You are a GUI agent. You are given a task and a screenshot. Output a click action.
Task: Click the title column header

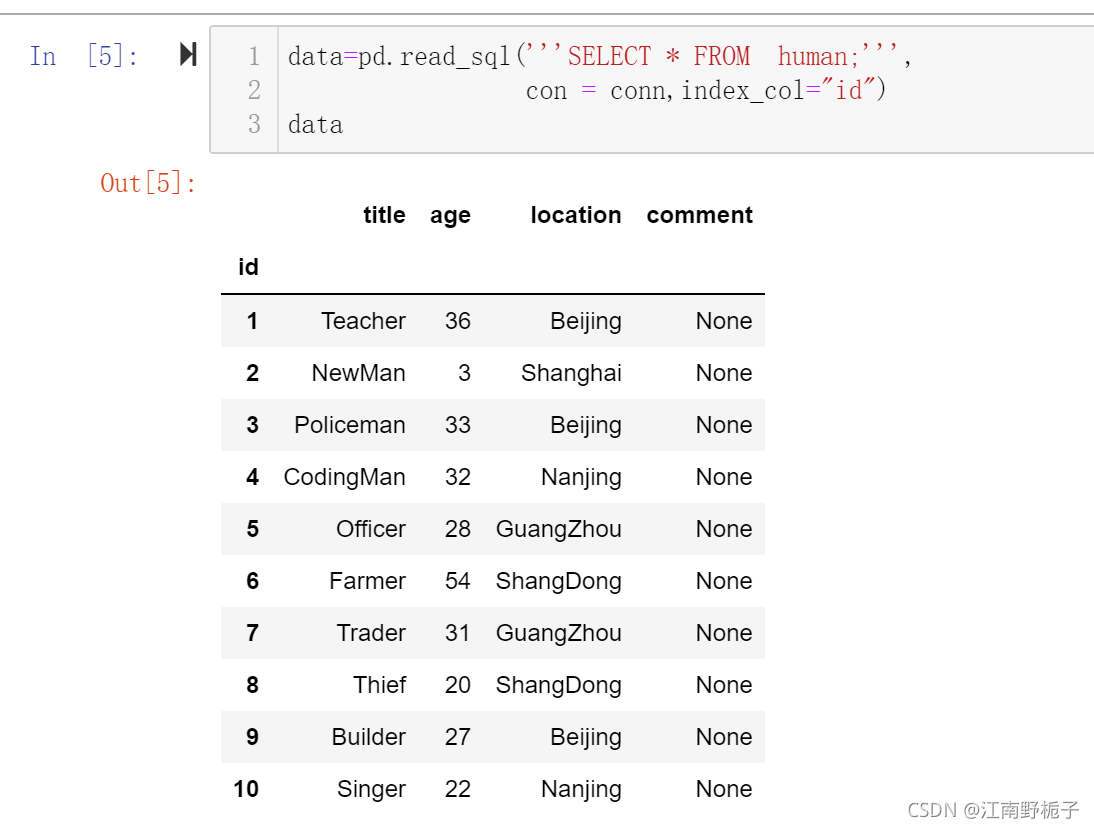point(384,215)
